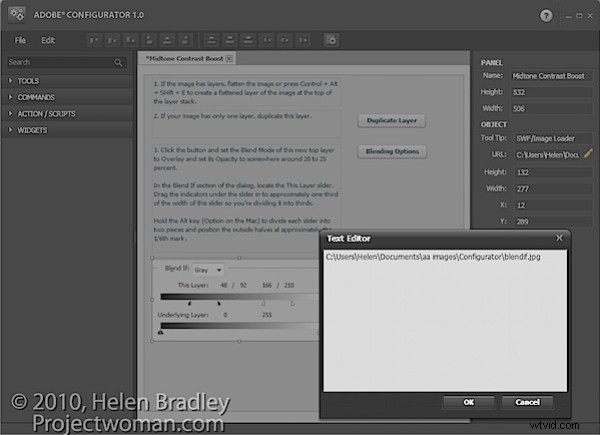
Task: Close the Midtone Contrast Boost tab
Action: 229,59
